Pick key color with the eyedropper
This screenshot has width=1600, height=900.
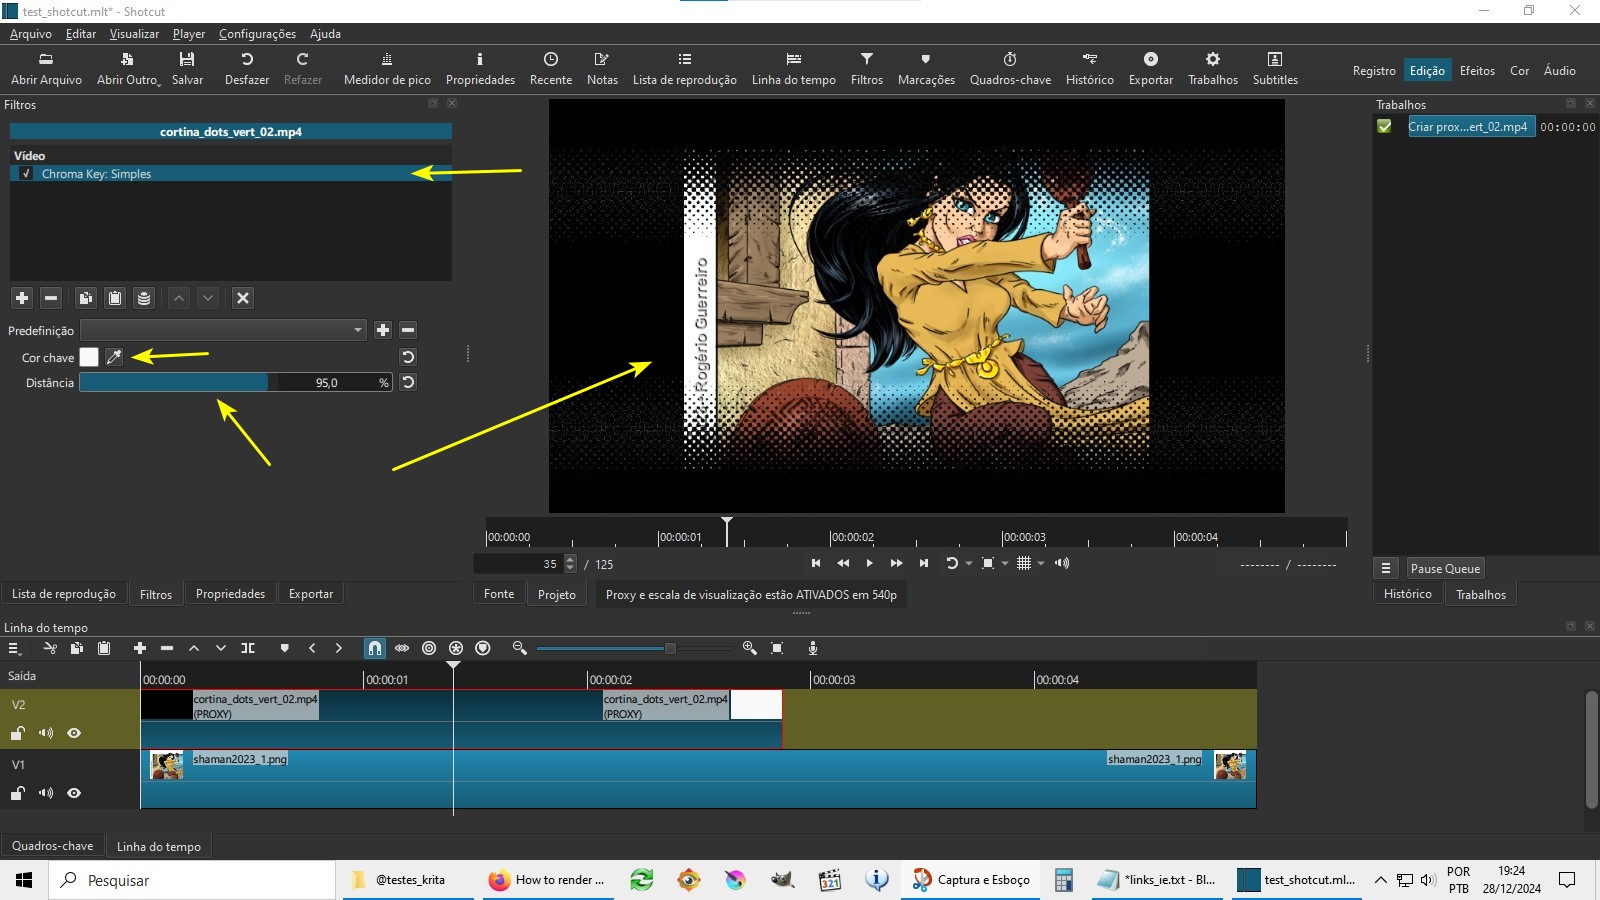tap(114, 357)
